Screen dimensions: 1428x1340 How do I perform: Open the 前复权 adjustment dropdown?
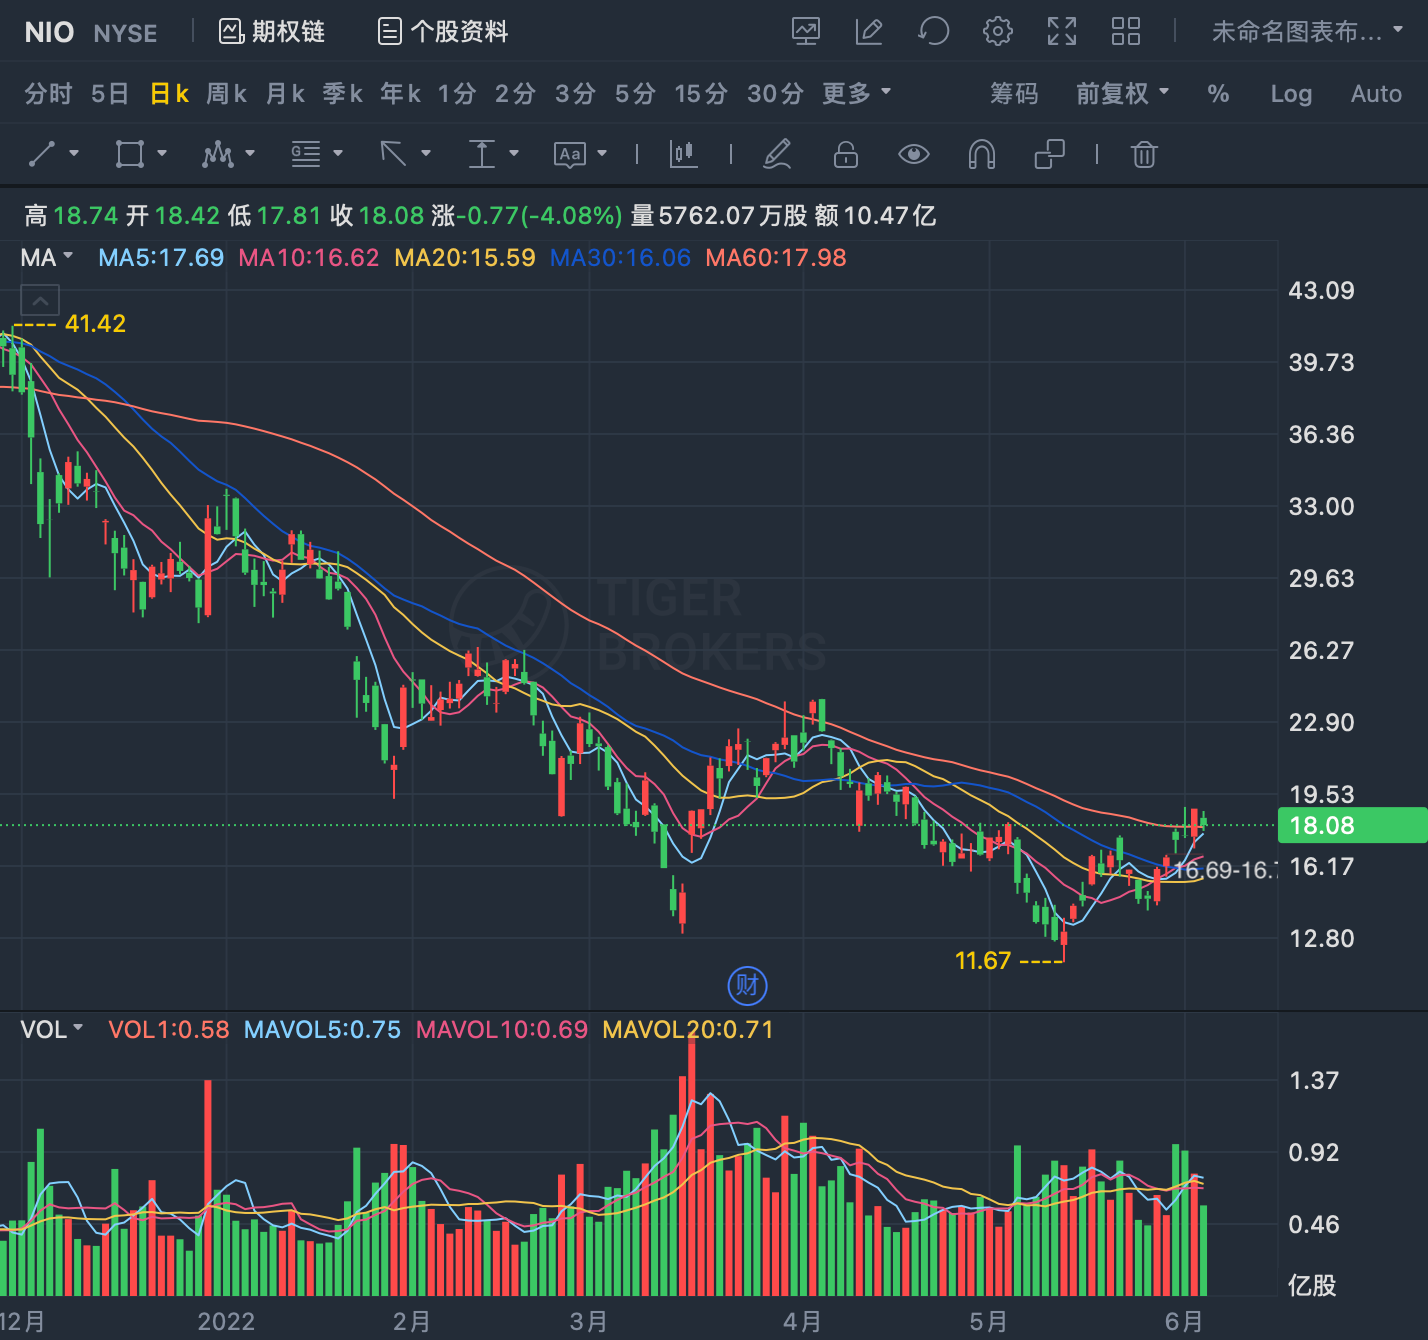click(1122, 94)
